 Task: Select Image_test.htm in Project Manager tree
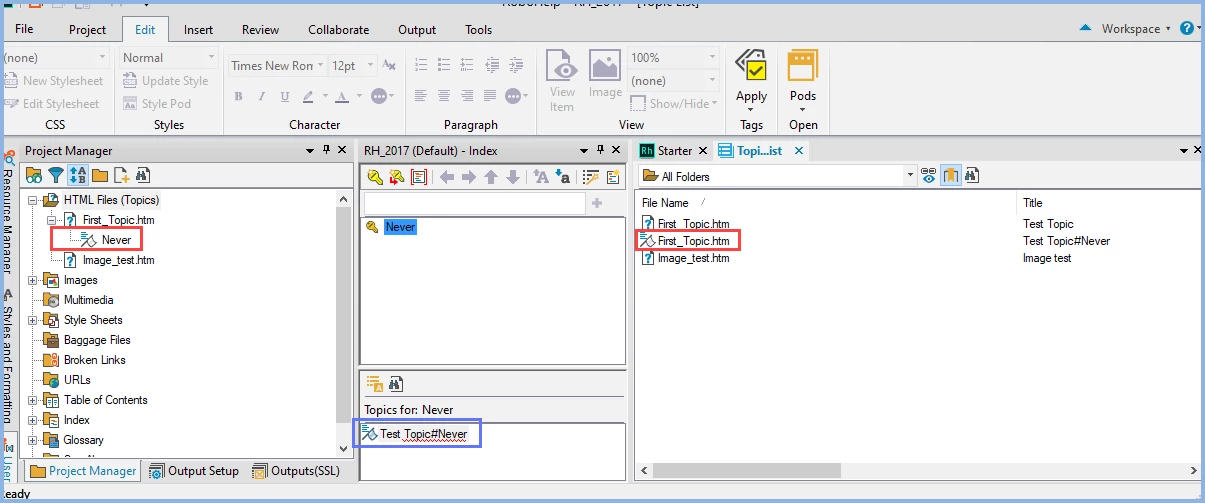coord(118,260)
